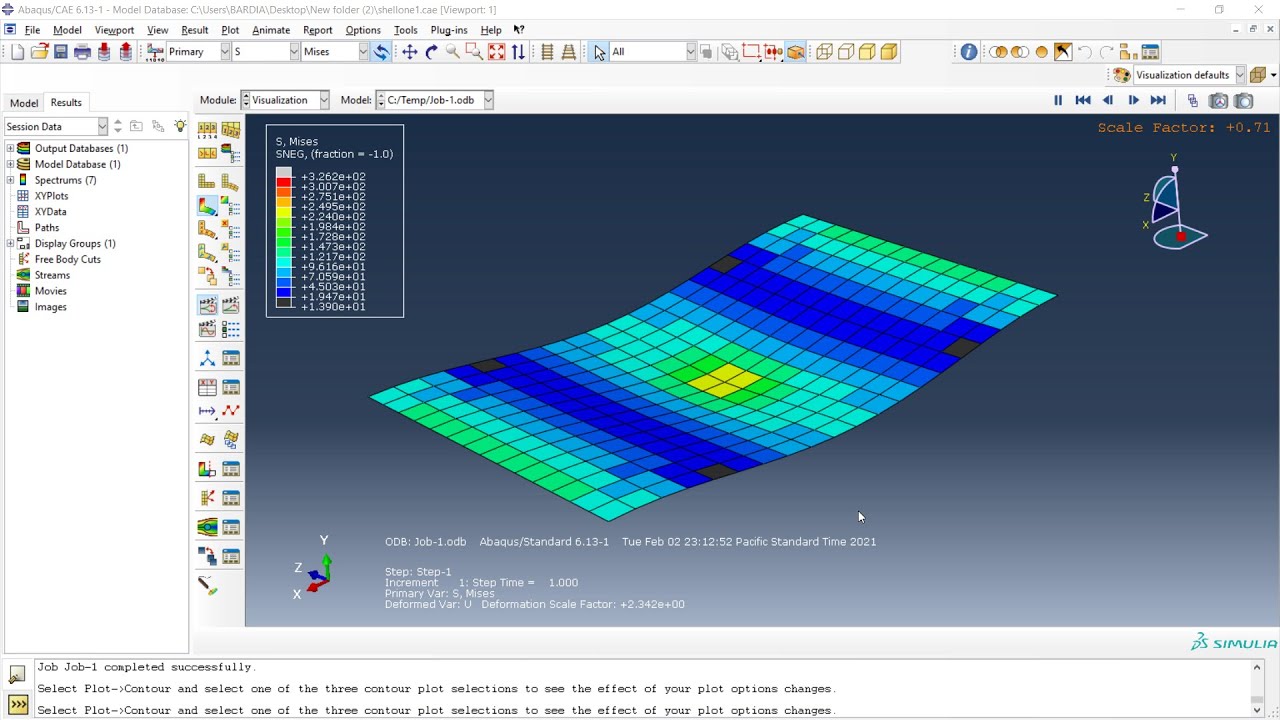The width and height of the screenshot is (1280, 720).
Task: Step to previous animation frame
Action: (1108, 100)
